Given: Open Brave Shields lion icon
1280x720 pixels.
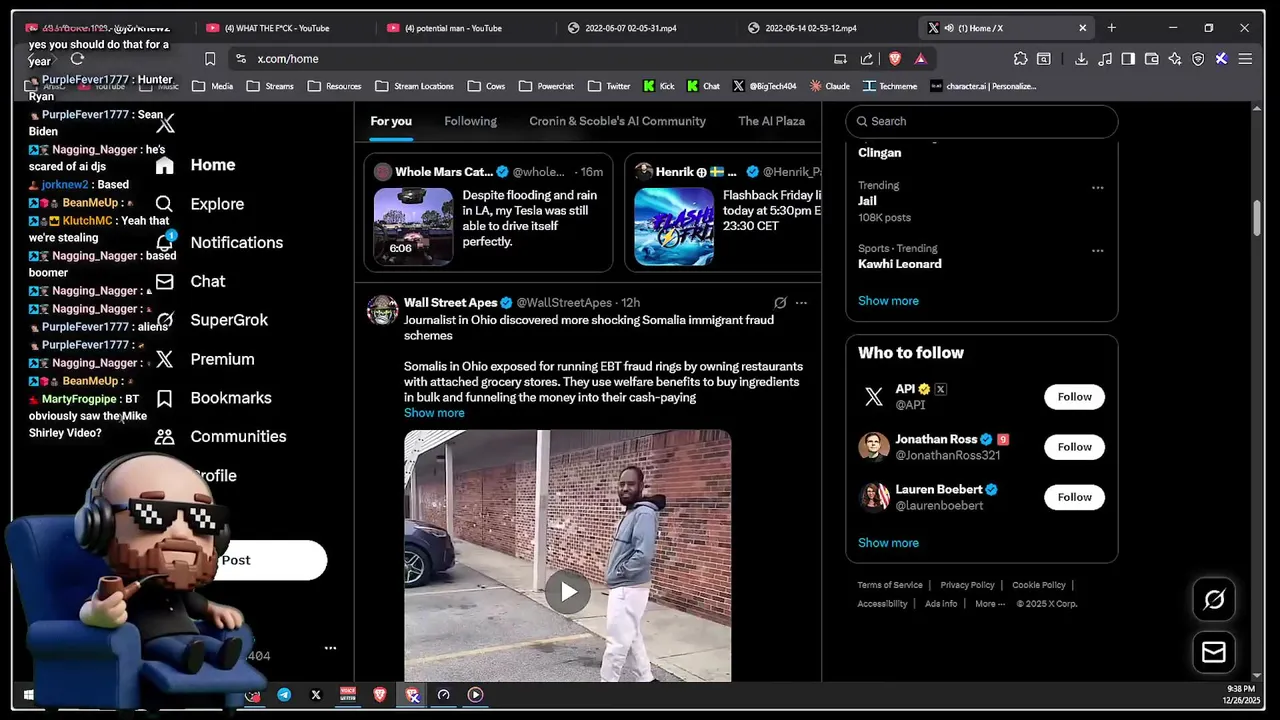Looking at the screenshot, I should coord(895,59).
